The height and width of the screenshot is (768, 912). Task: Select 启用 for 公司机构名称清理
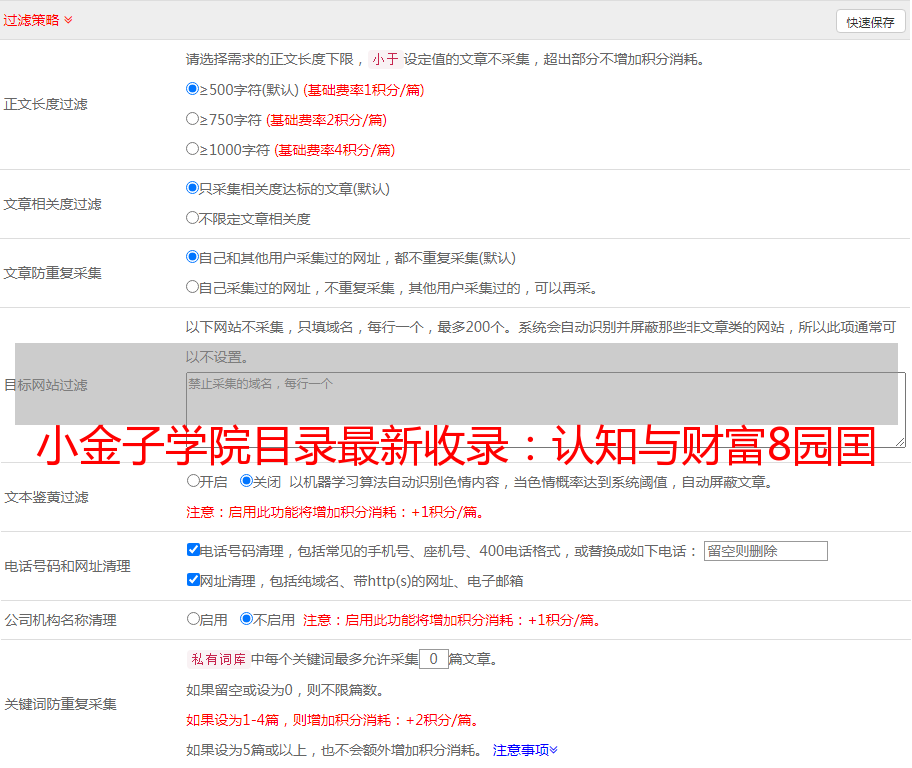click(193, 618)
